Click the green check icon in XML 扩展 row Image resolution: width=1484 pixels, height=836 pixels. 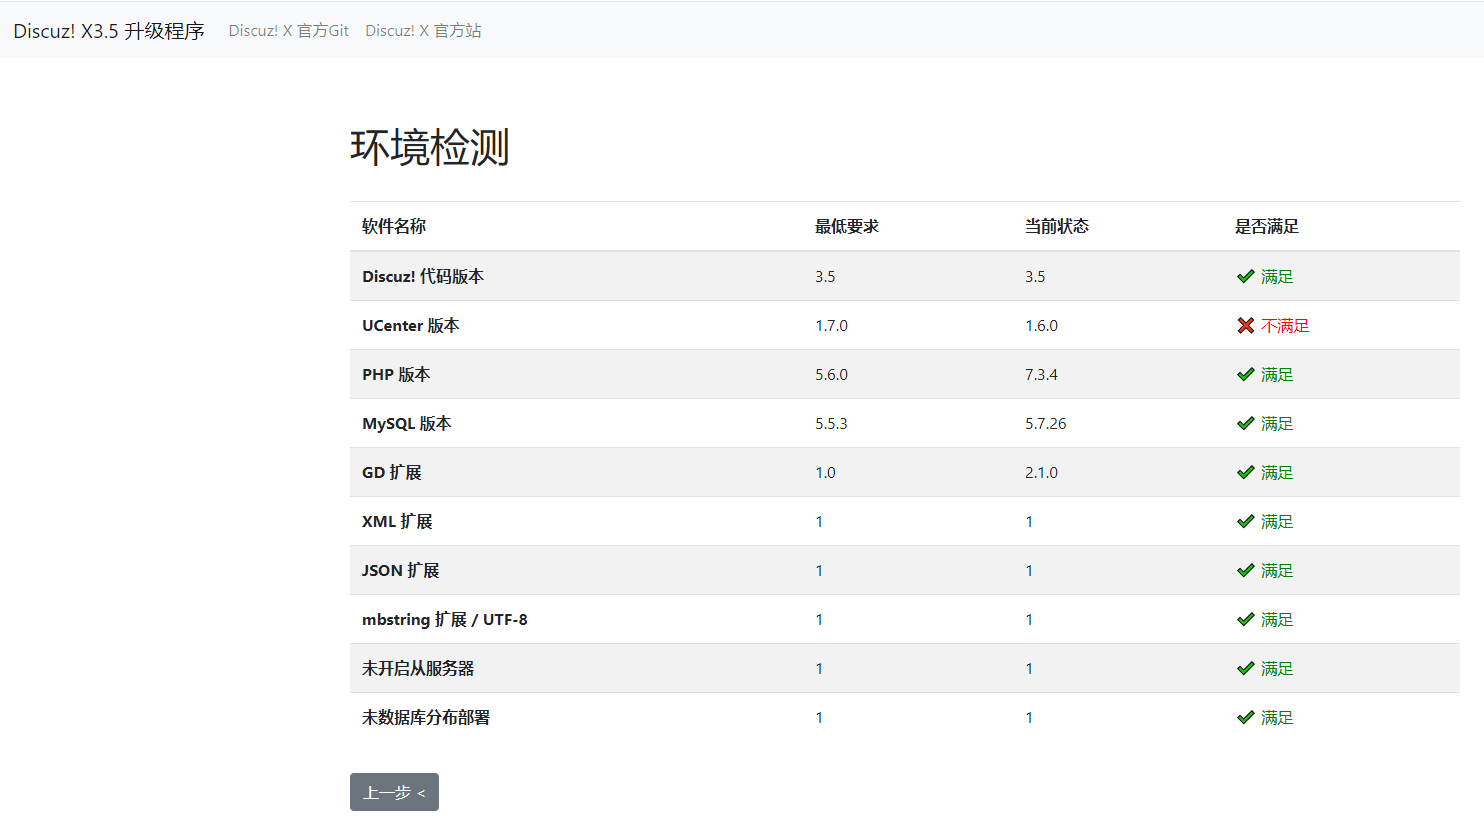click(1245, 521)
